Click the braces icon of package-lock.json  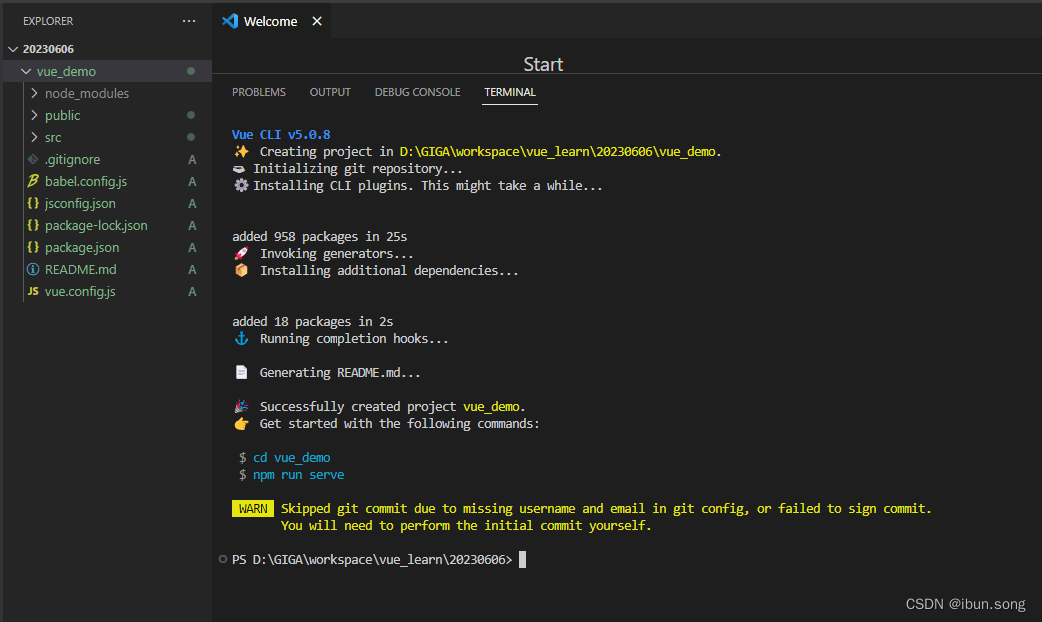tap(33, 225)
